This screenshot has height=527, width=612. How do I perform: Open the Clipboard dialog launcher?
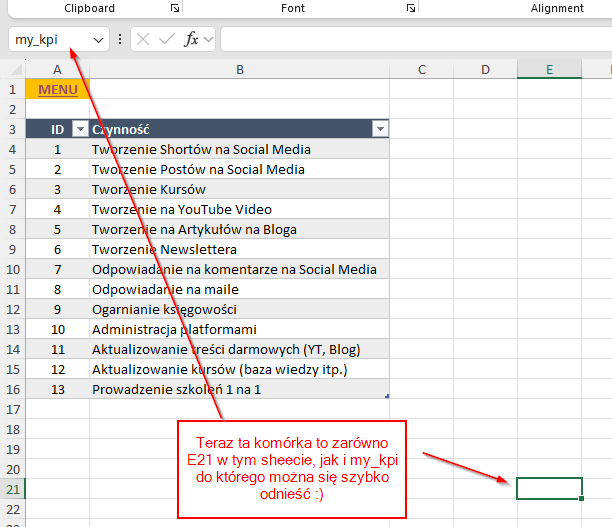(x=175, y=8)
